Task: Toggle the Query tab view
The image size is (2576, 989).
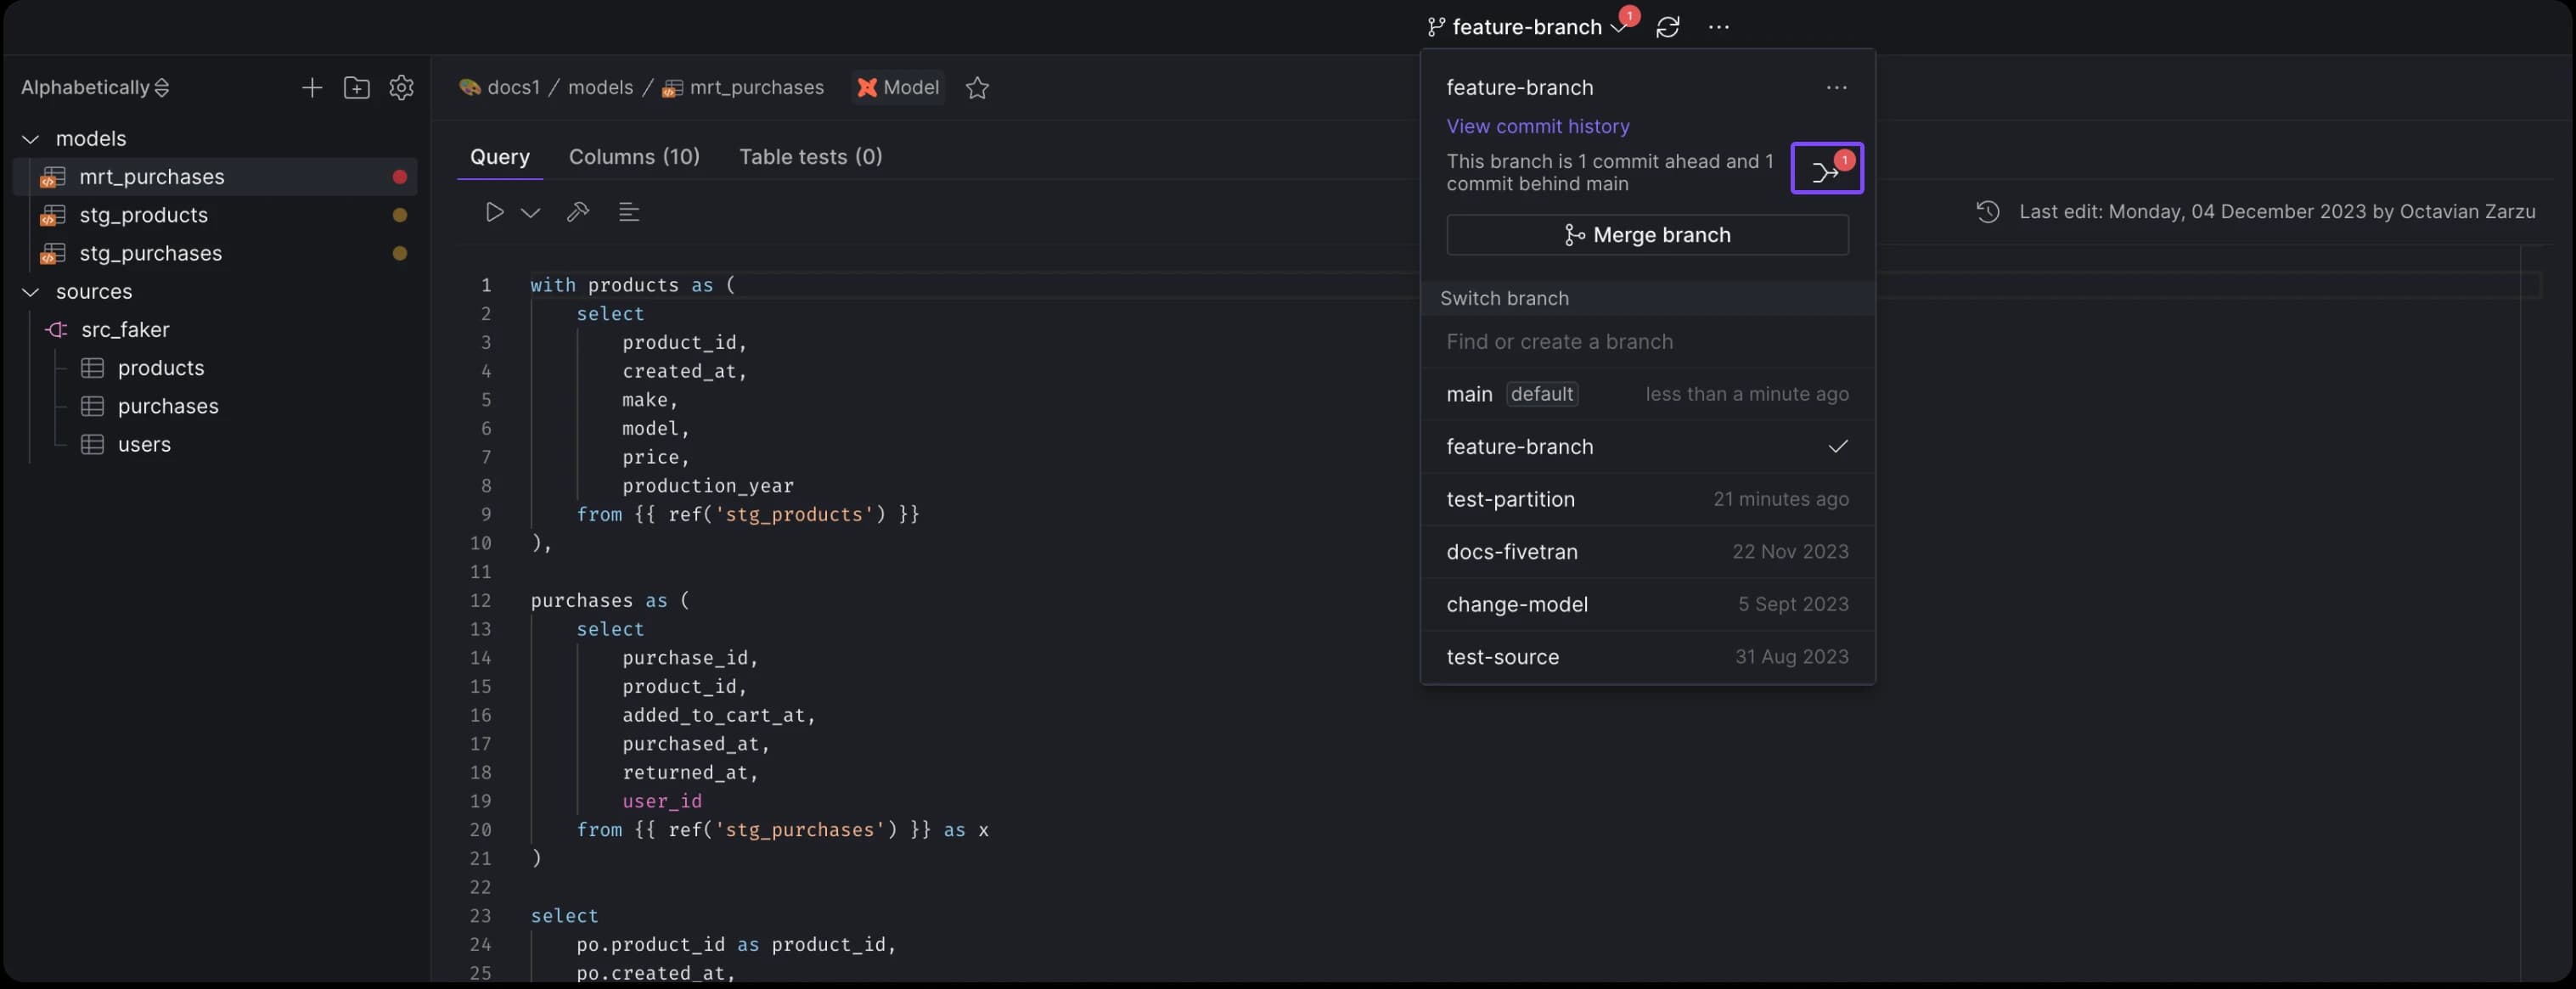Action: (x=498, y=155)
